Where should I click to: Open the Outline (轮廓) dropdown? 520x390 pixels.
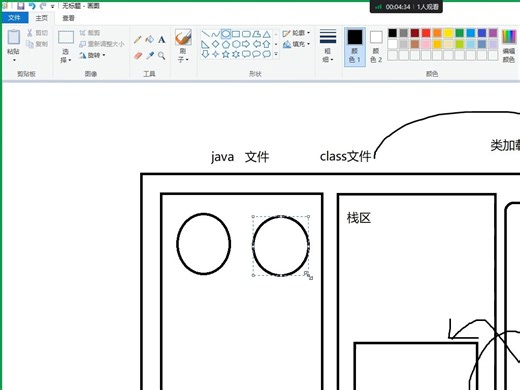coord(296,33)
